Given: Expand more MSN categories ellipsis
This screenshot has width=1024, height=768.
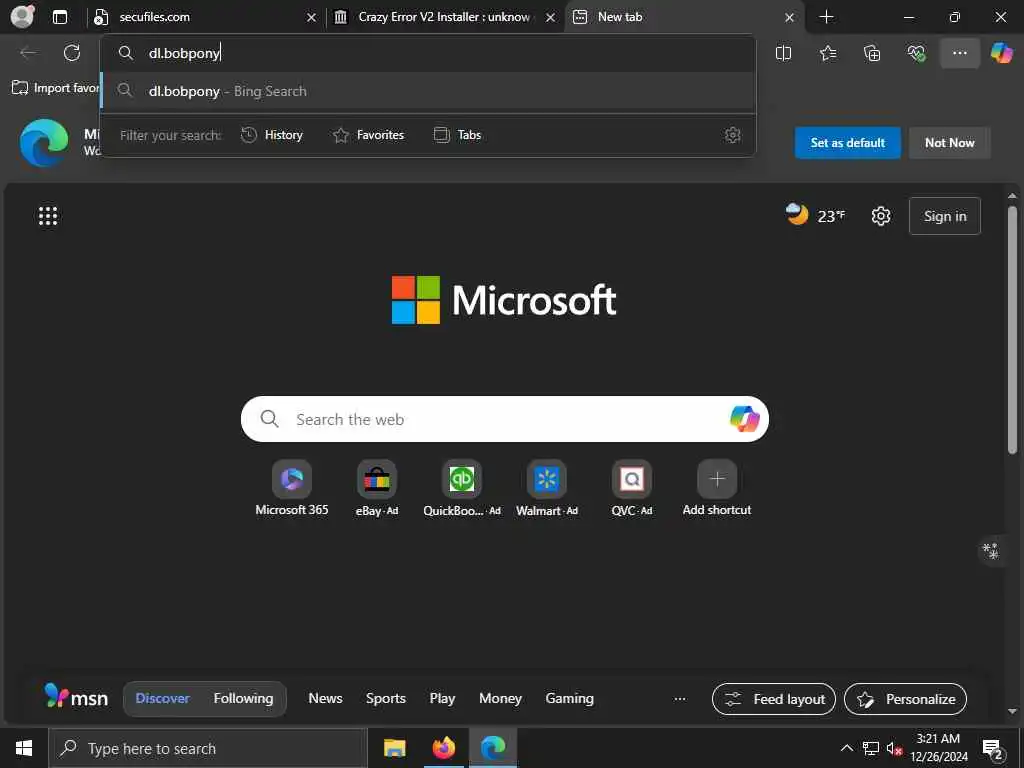Looking at the screenshot, I should (680, 699).
